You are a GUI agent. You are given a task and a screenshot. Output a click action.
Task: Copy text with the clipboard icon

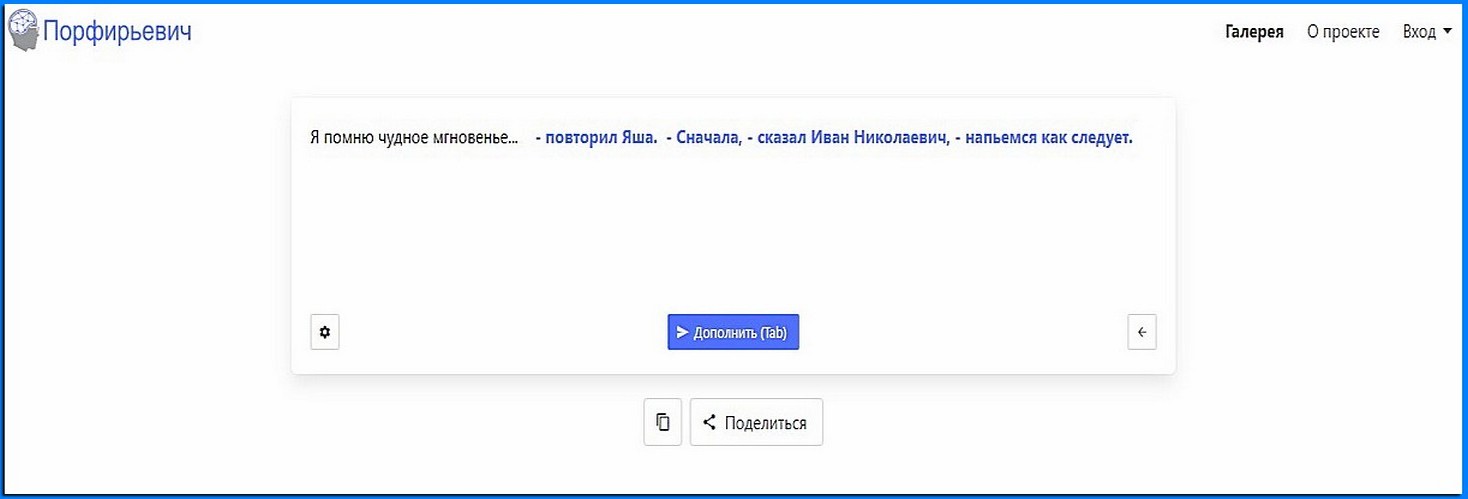point(662,422)
